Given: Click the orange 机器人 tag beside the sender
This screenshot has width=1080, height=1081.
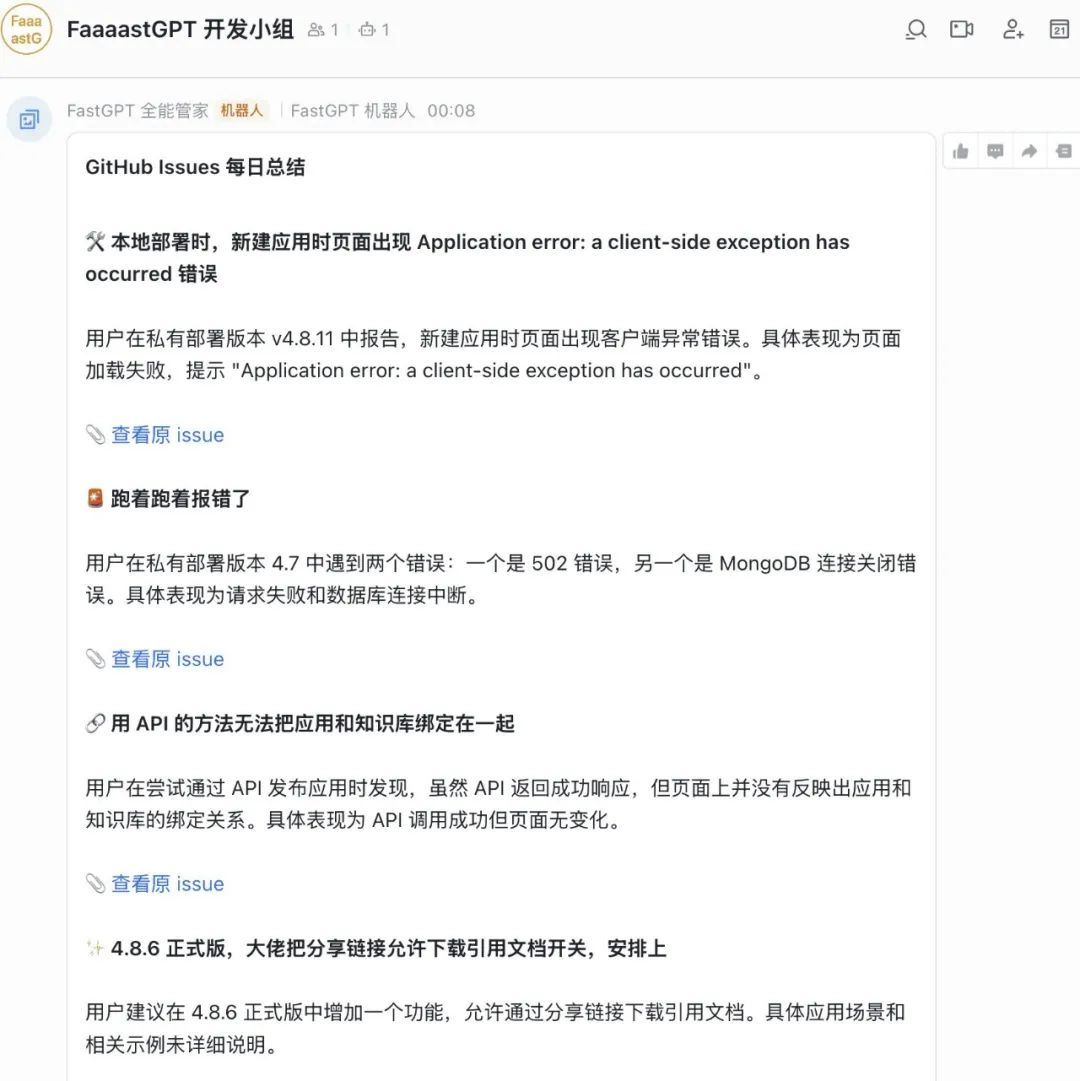Looking at the screenshot, I should 242,110.
